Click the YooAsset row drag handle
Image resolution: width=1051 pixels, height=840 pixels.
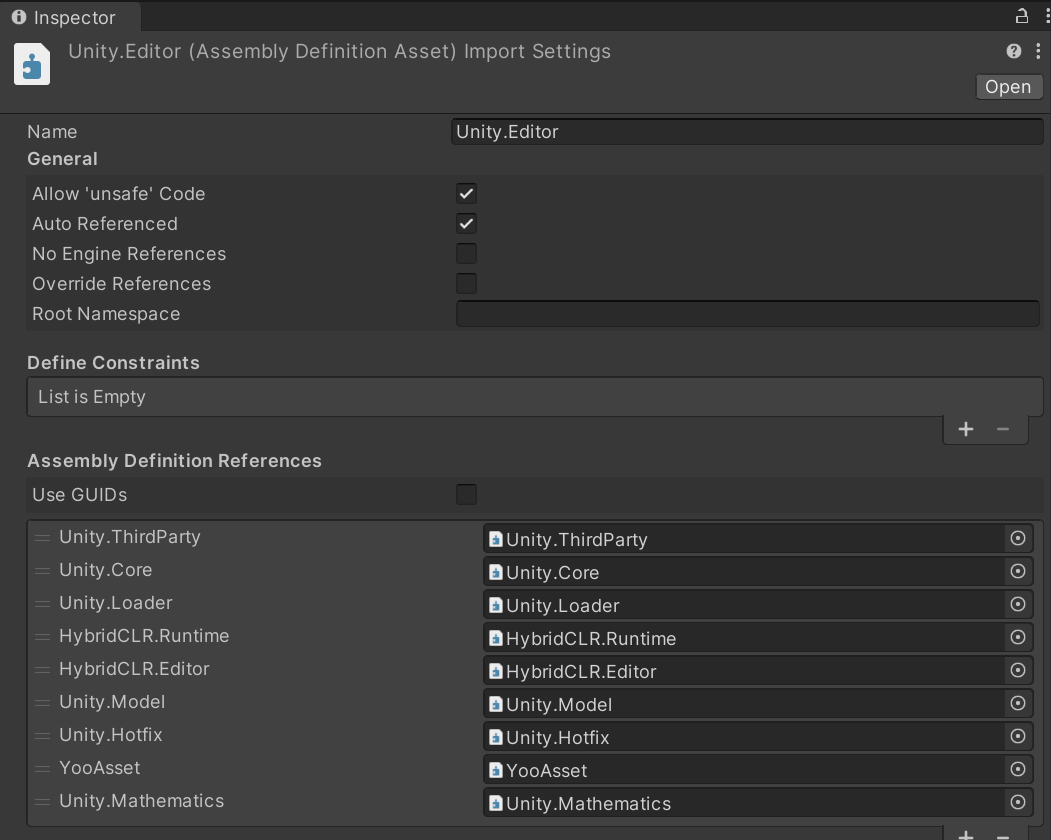42,768
